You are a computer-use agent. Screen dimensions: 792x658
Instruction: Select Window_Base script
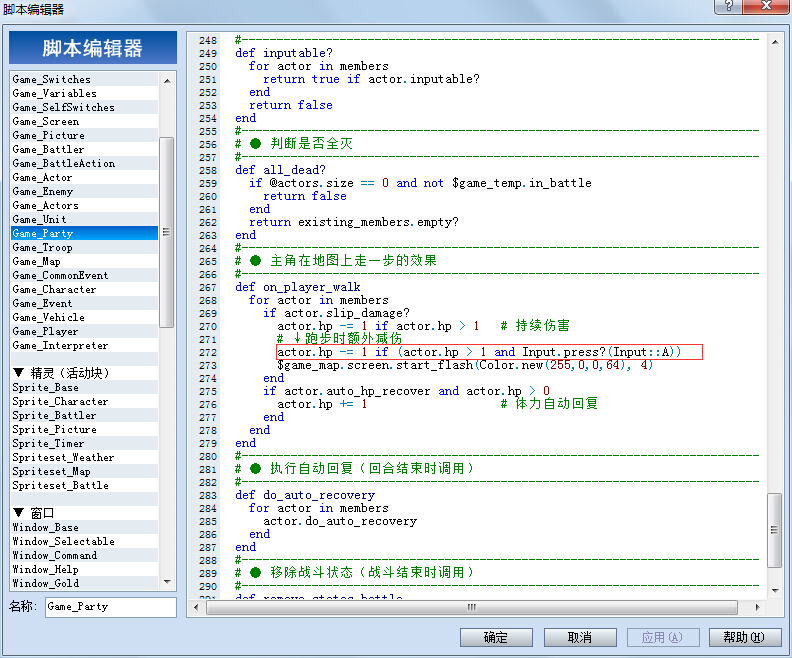tap(84, 527)
